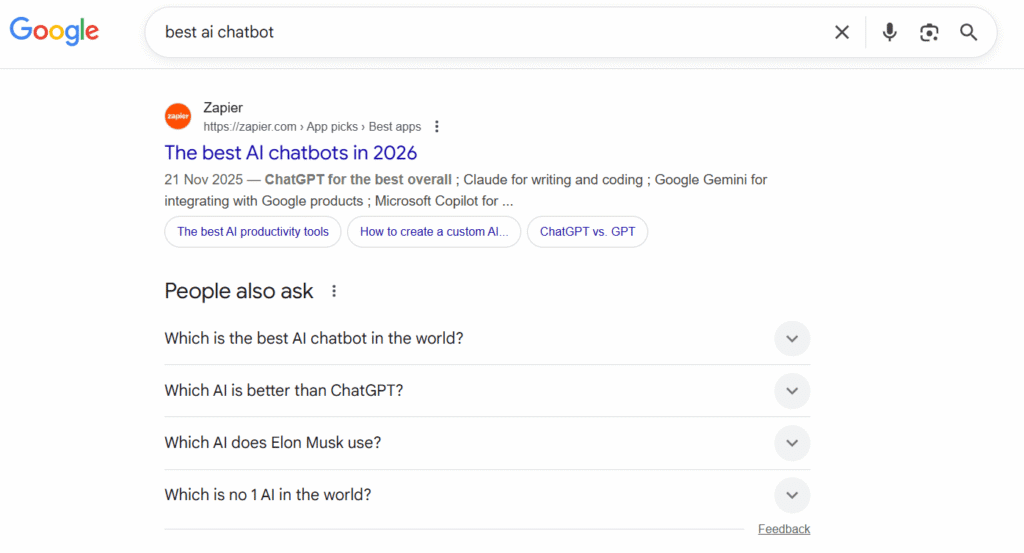Click the Feedback link

[784, 529]
